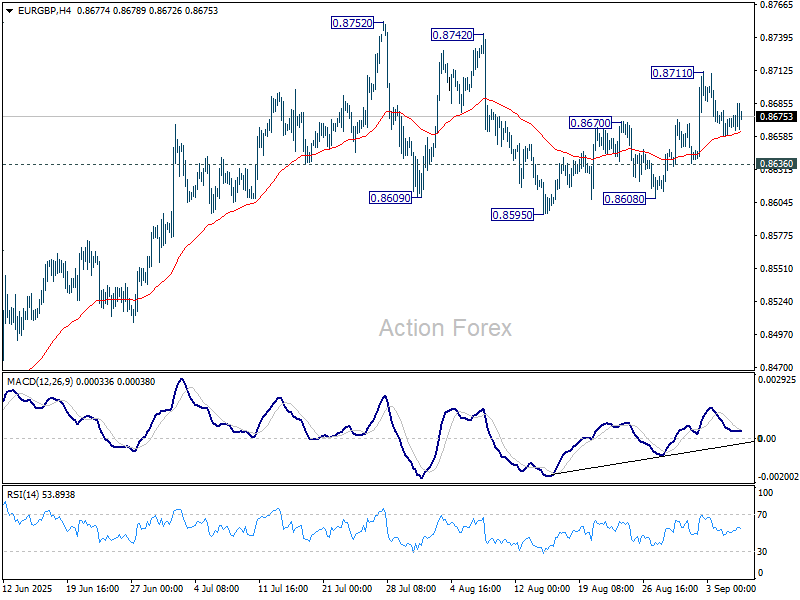Click the 11 Jul 16:00 time label
The height and width of the screenshot is (600, 800).
click(x=283, y=588)
